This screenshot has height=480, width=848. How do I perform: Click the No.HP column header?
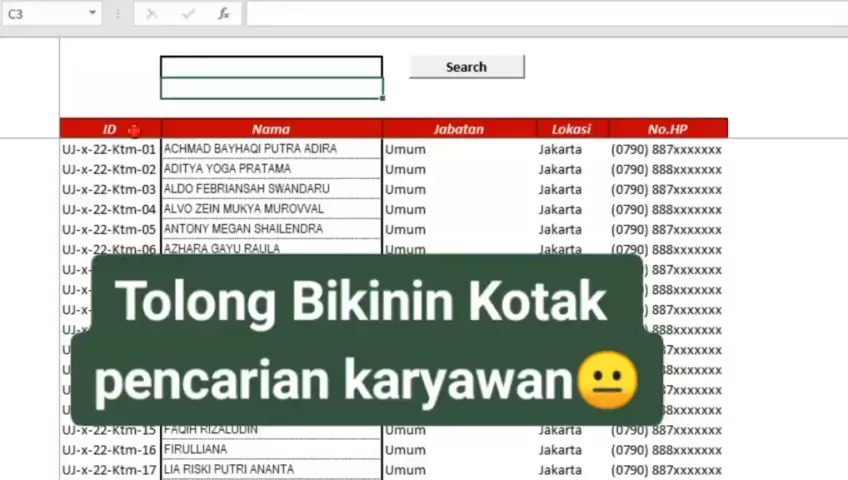[667, 129]
